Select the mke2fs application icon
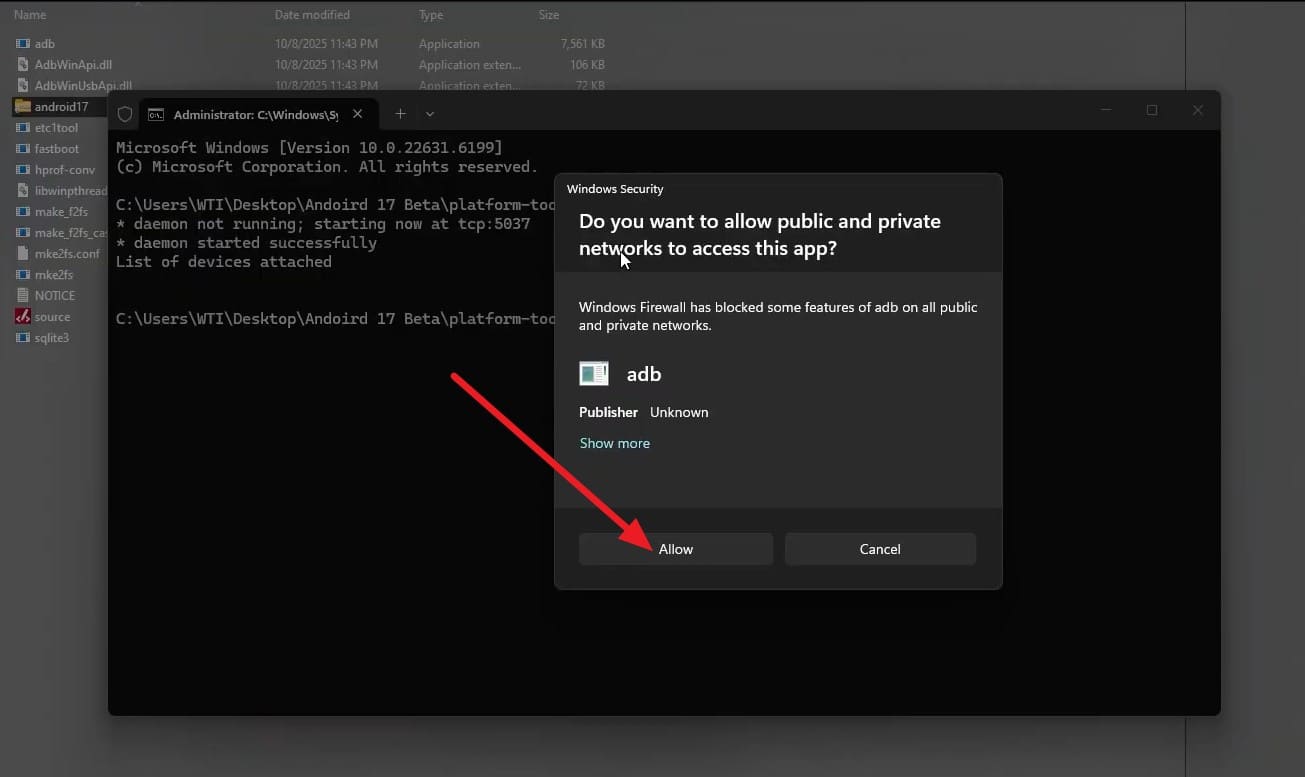The height and width of the screenshot is (777, 1305). point(22,275)
